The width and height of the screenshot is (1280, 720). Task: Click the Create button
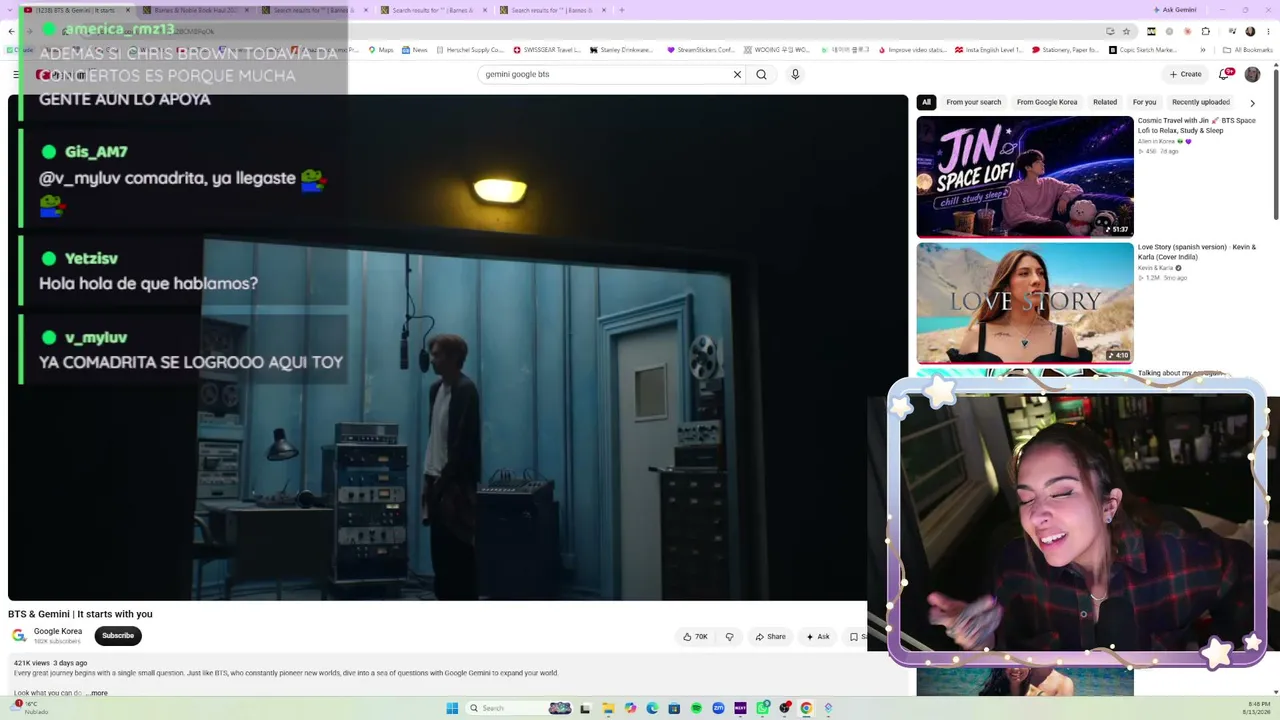coord(1186,74)
